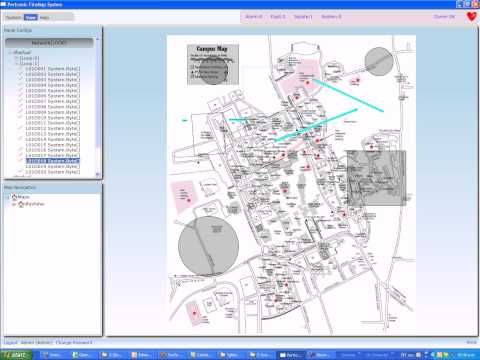
Task: Select the L01D009 System.Byte[] row
Action: coord(53,112)
